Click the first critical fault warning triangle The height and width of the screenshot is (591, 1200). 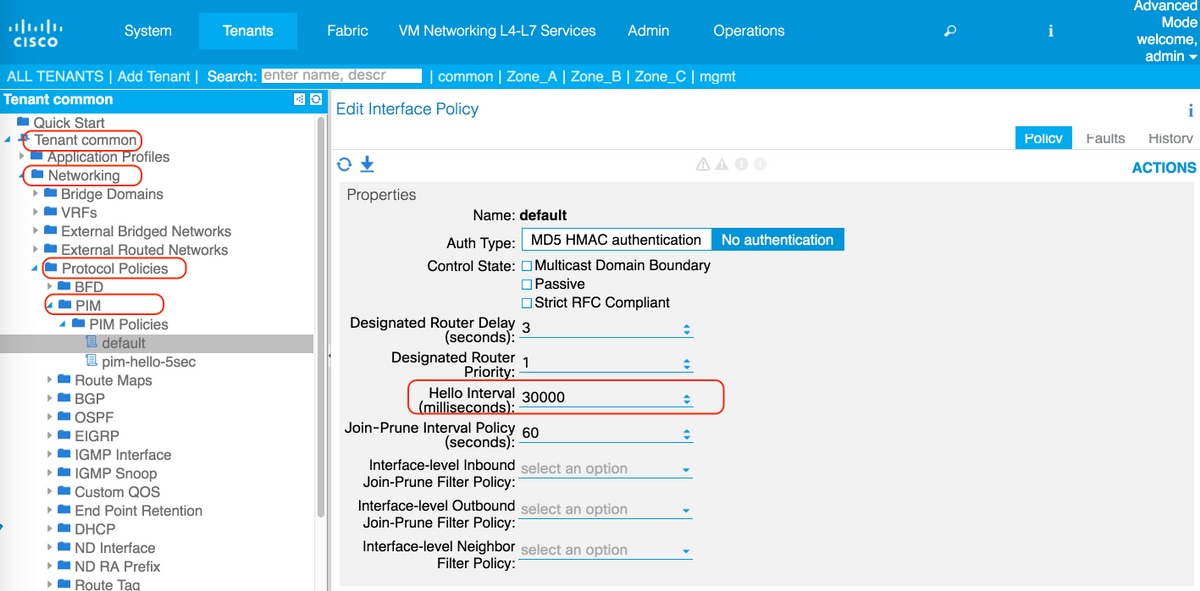pos(703,165)
